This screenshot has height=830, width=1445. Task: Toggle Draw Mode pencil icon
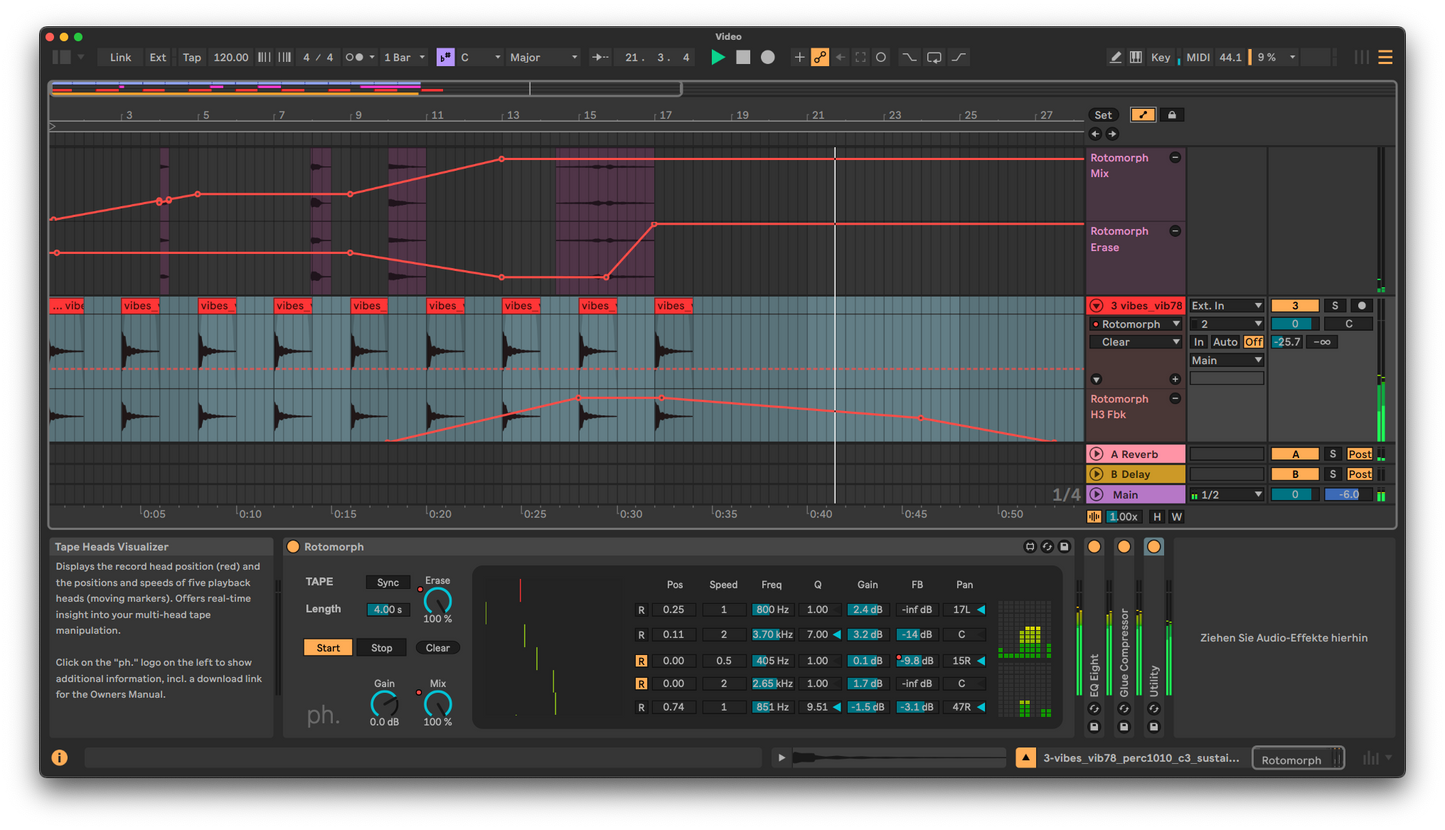pos(1116,58)
